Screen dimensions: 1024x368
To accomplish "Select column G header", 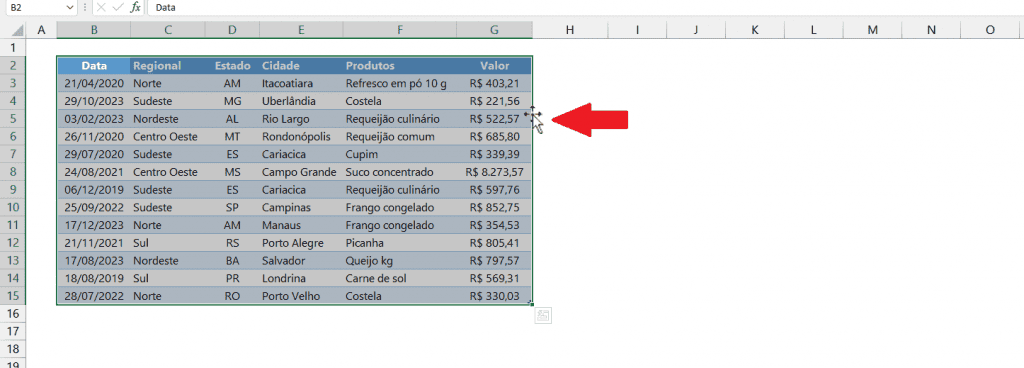I will click(494, 29).
